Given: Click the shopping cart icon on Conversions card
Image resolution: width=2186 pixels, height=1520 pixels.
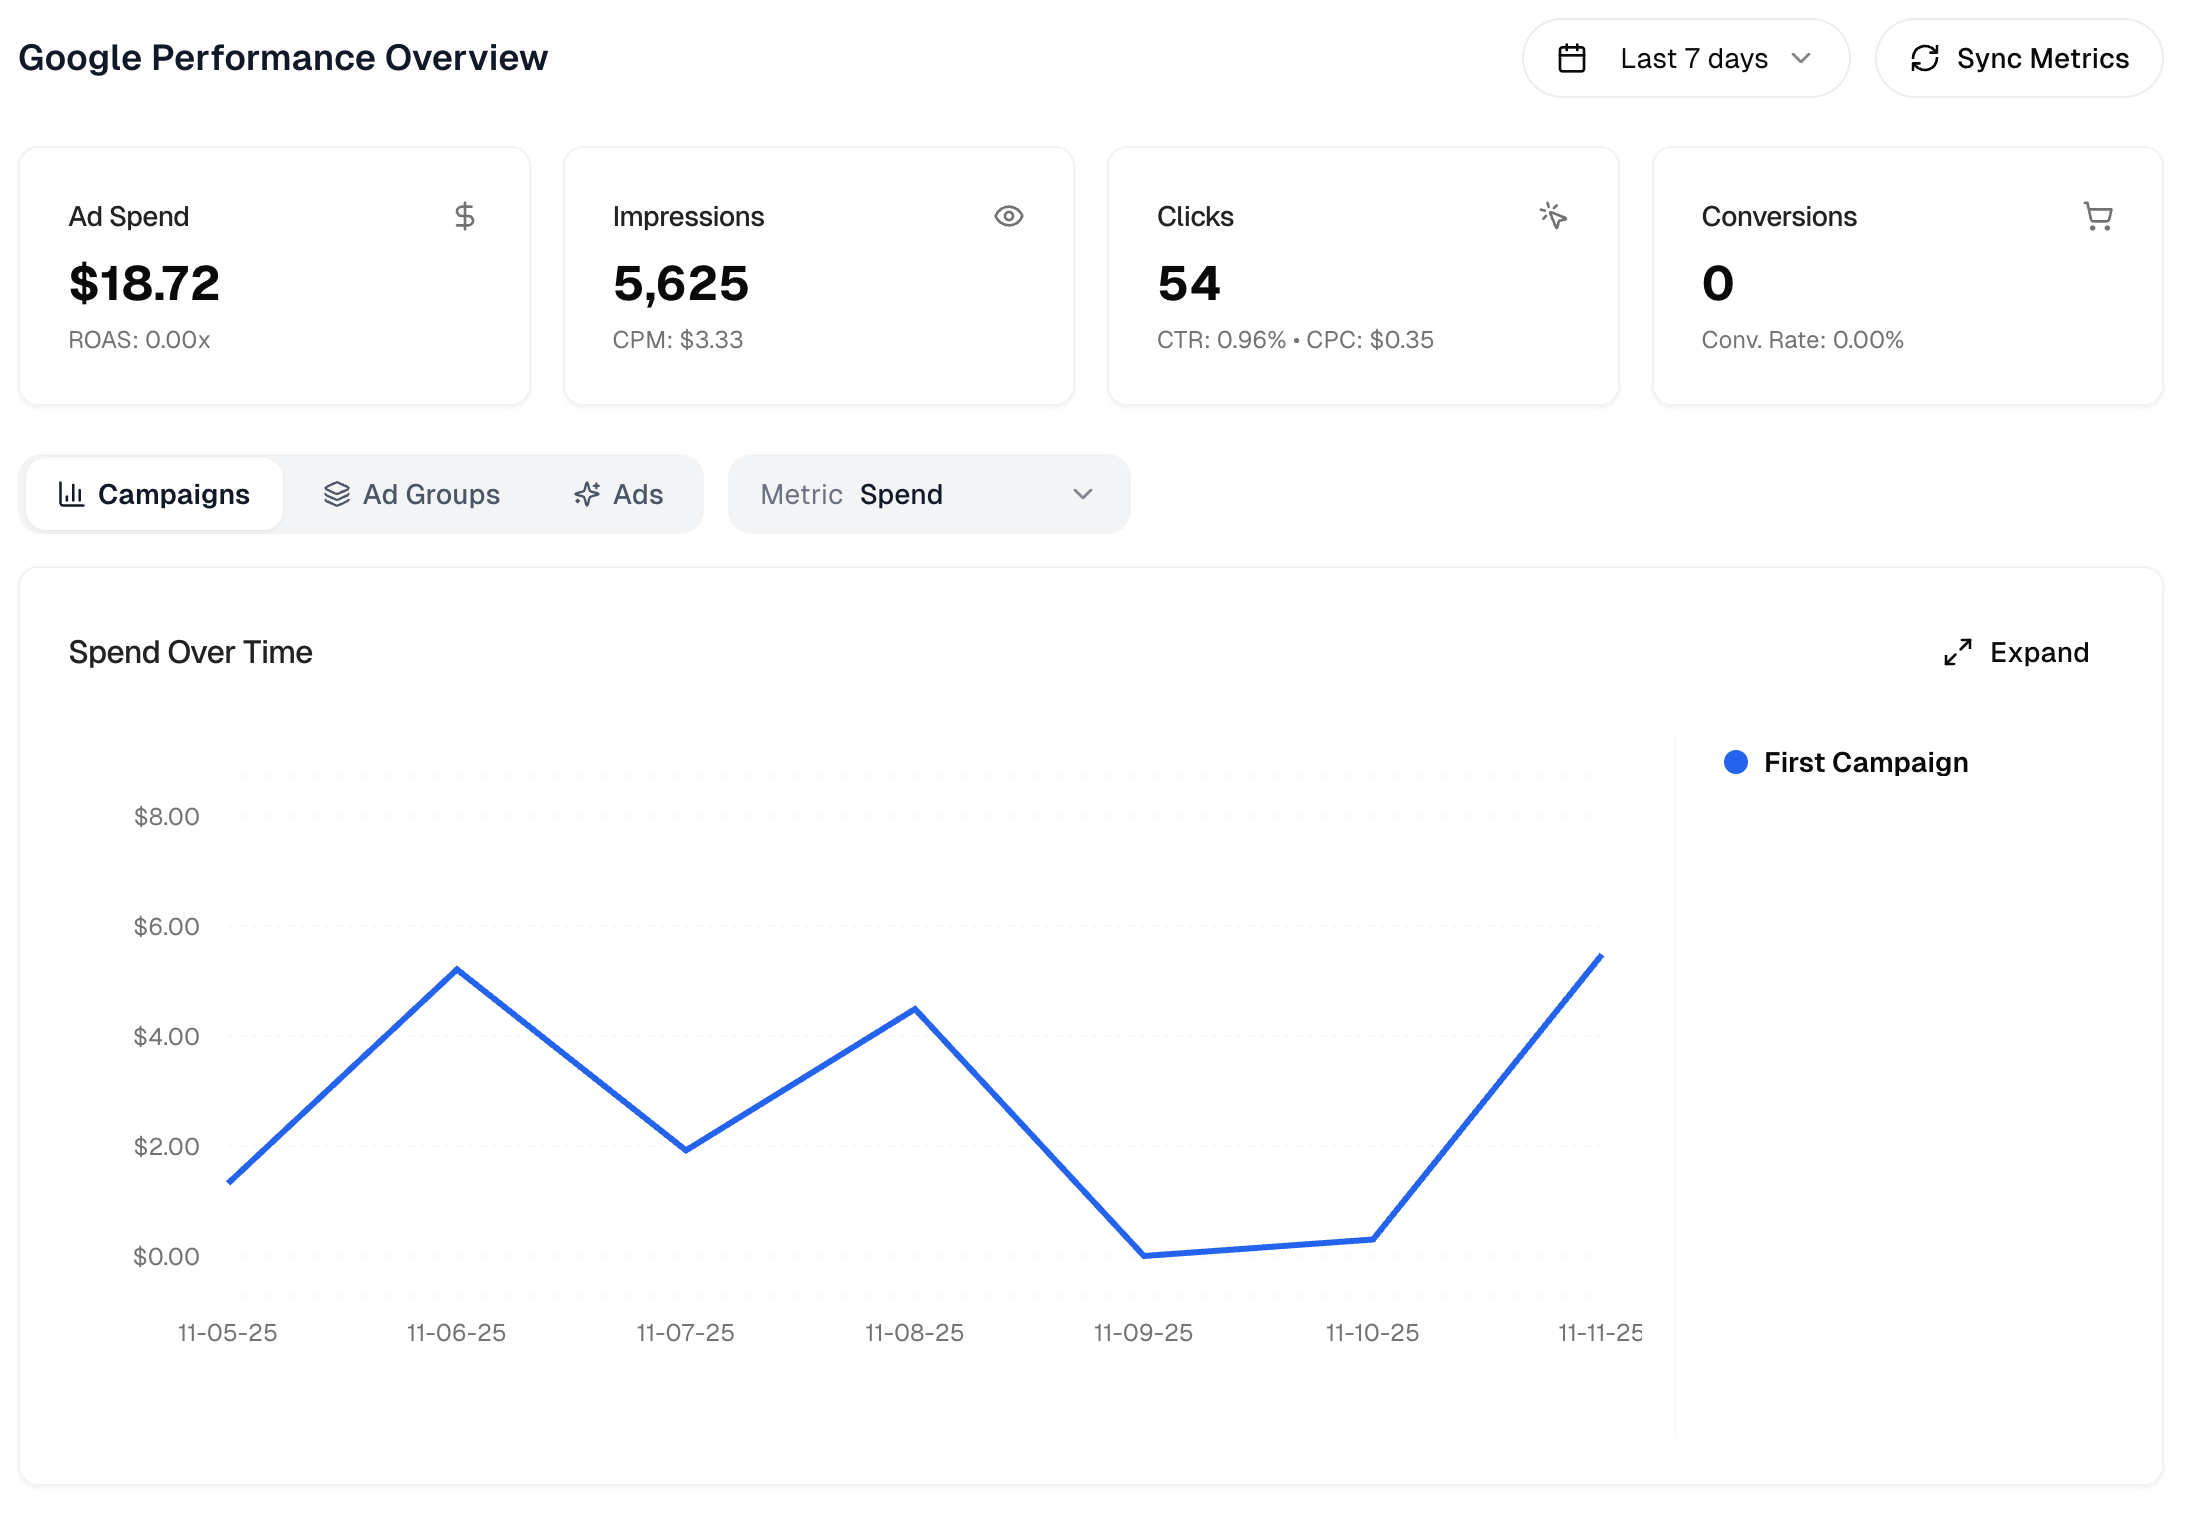Looking at the screenshot, I should click(x=2098, y=216).
